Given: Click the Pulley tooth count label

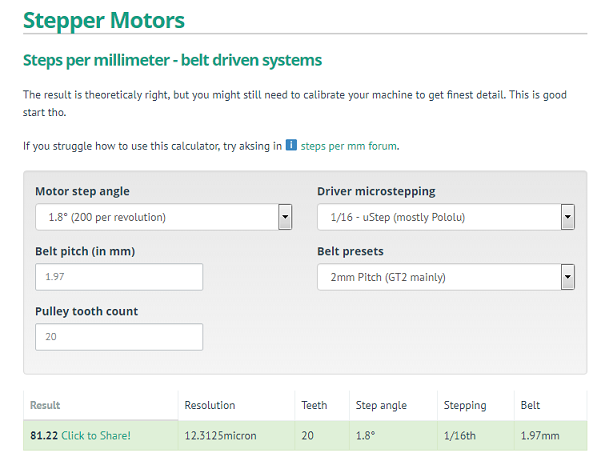Looking at the screenshot, I should (87, 311).
